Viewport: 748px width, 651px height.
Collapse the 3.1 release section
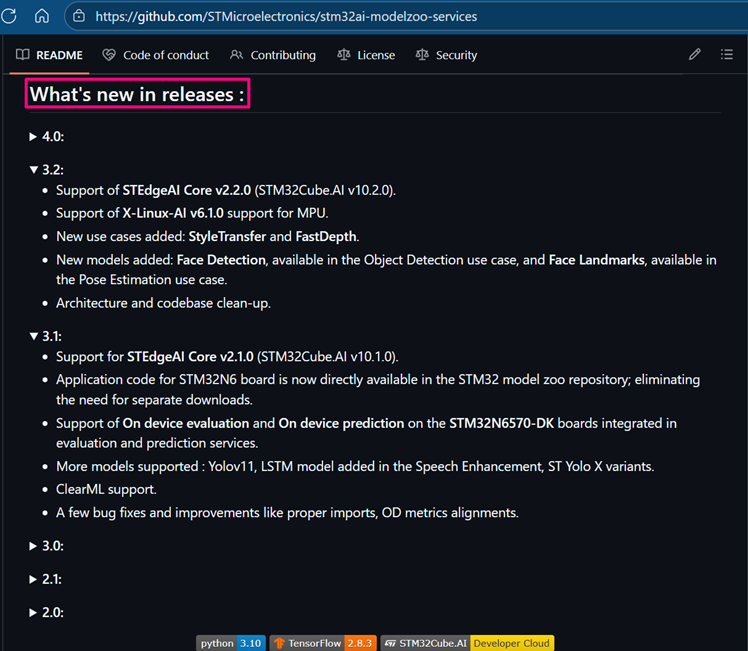click(x=45, y=337)
